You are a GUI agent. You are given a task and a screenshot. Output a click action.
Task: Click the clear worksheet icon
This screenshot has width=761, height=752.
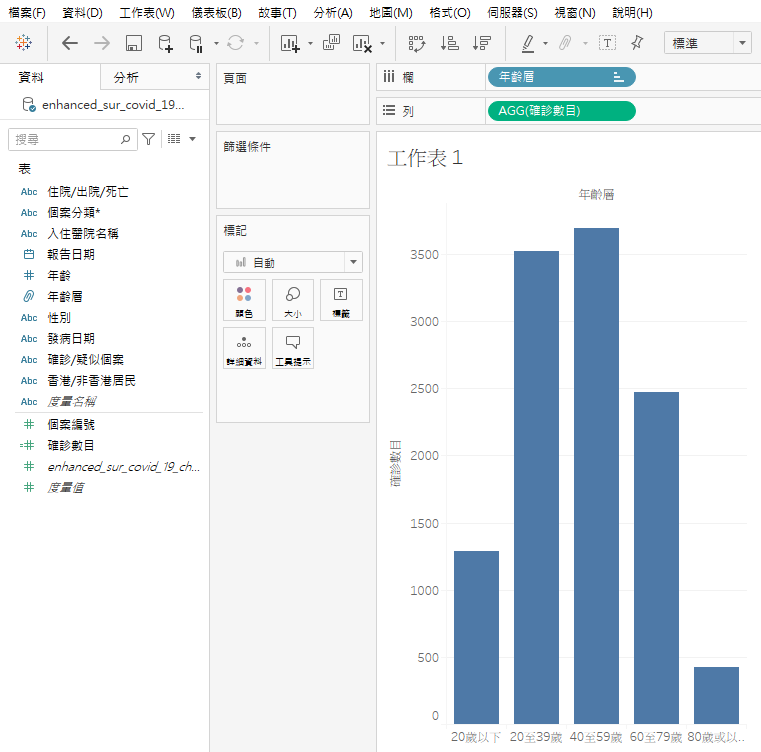pyautogui.click(x=361, y=43)
